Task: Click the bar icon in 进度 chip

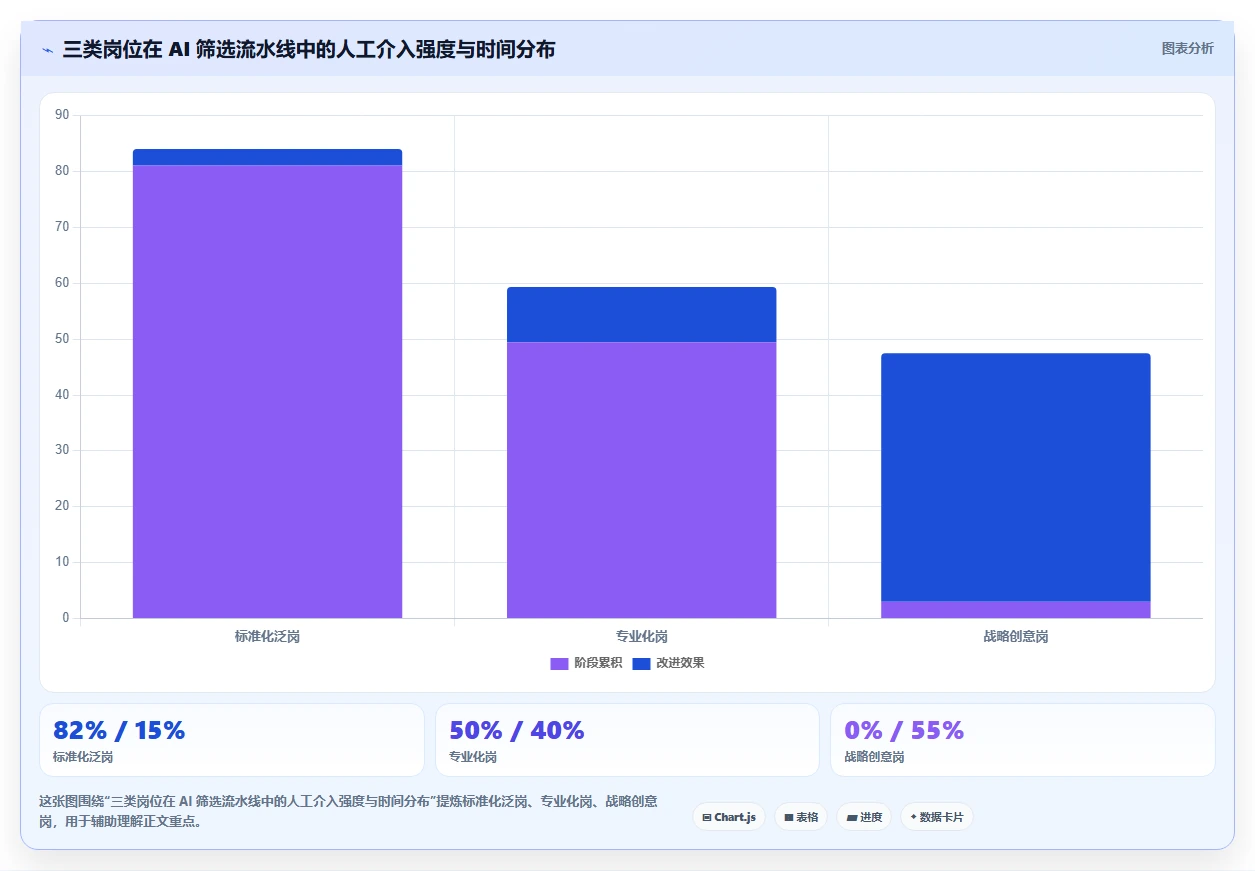Action: coord(851,818)
